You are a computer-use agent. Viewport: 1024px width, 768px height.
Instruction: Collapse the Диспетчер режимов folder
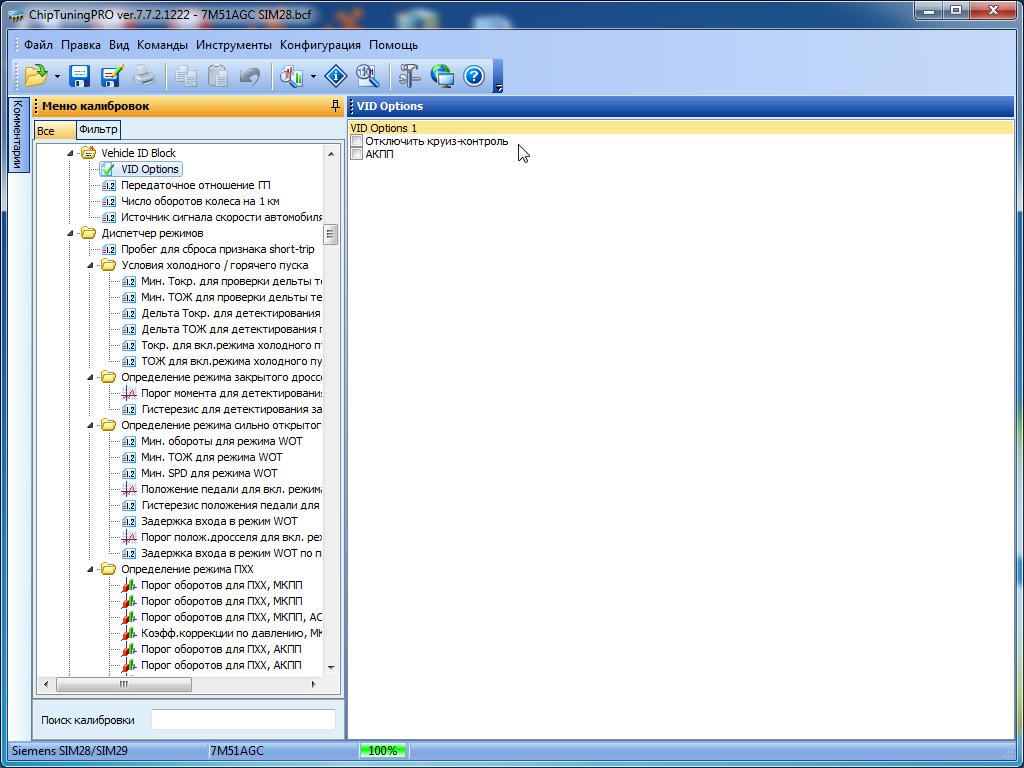tap(71, 233)
